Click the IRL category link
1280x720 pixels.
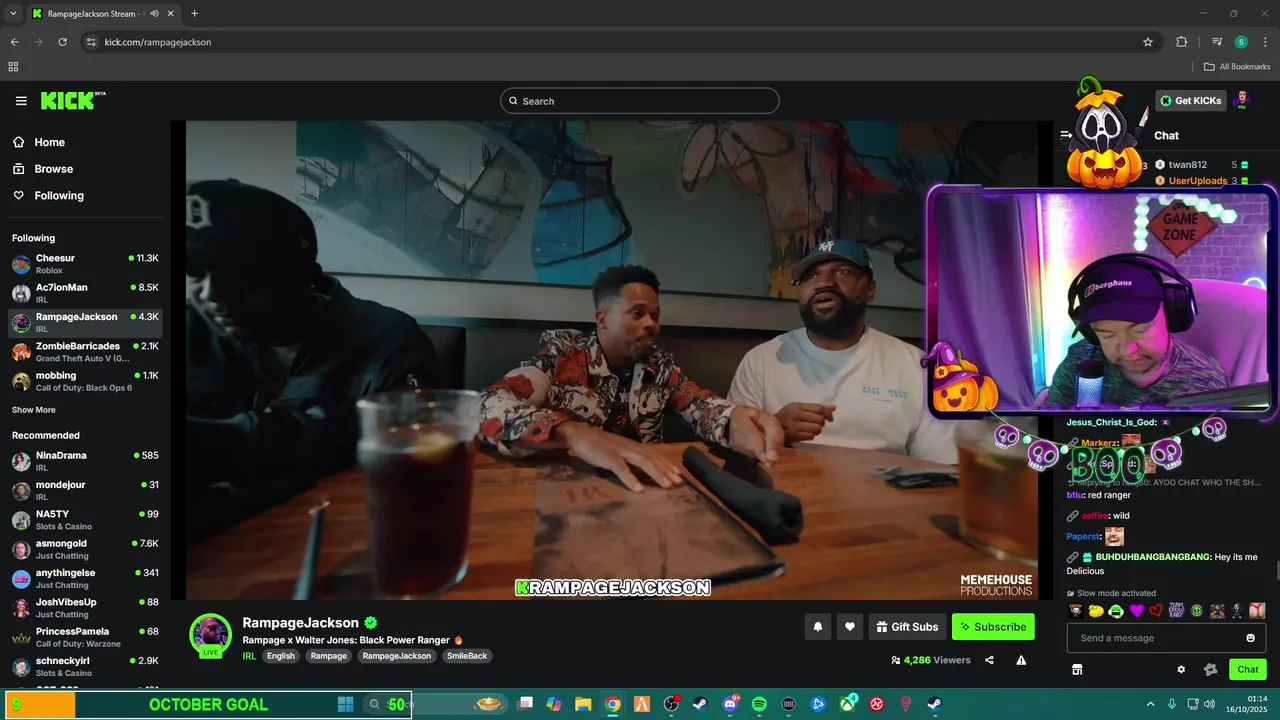(249, 656)
